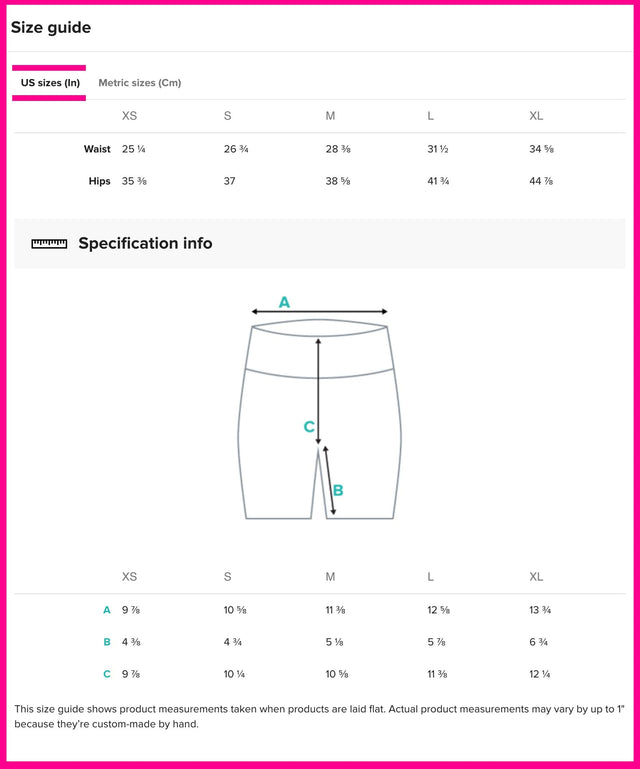This screenshot has width=640, height=769.
Task: Click the size guide disclaimer text
Action: click(x=320, y=716)
